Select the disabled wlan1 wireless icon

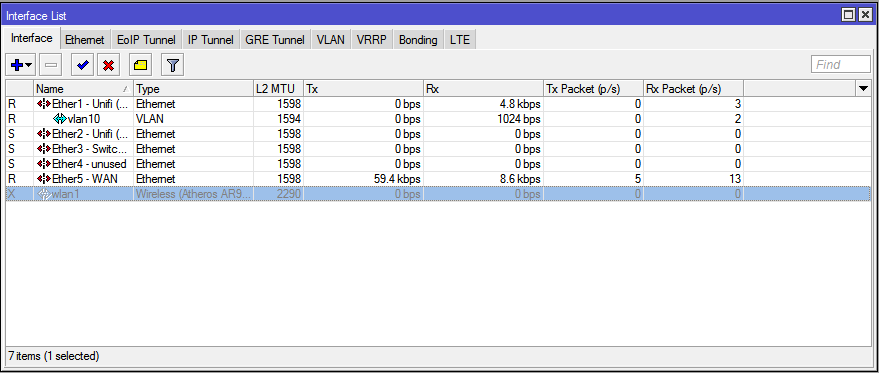pyautogui.click(x=44, y=194)
